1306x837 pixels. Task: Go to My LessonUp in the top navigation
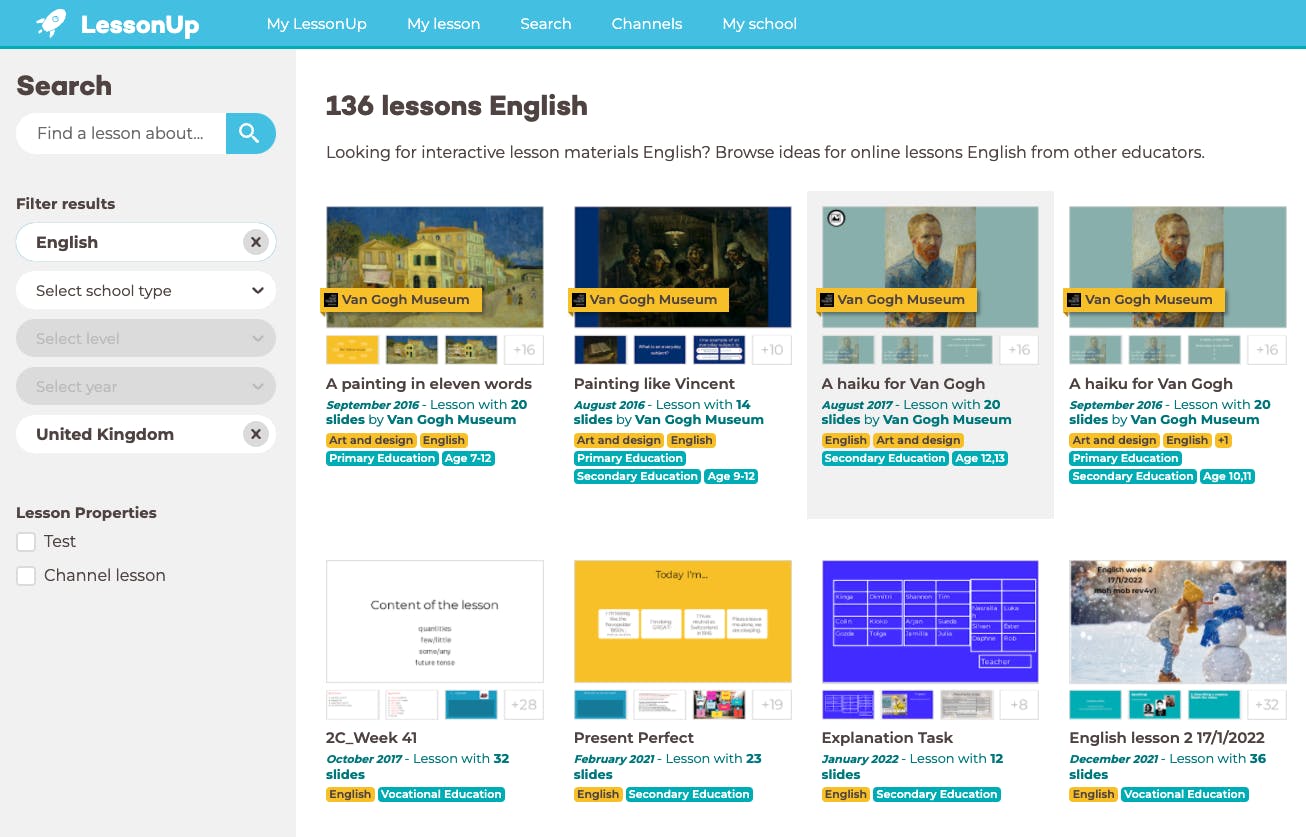point(316,23)
